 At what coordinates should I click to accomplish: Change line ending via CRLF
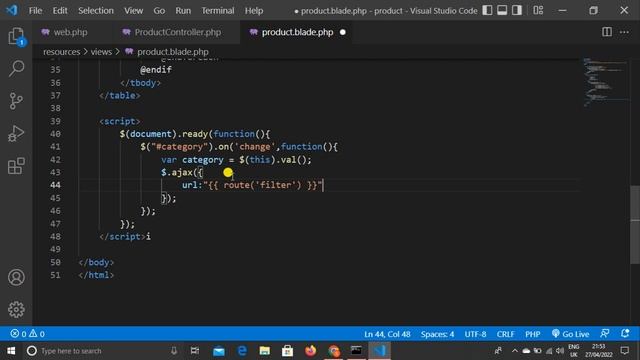(x=505, y=334)
